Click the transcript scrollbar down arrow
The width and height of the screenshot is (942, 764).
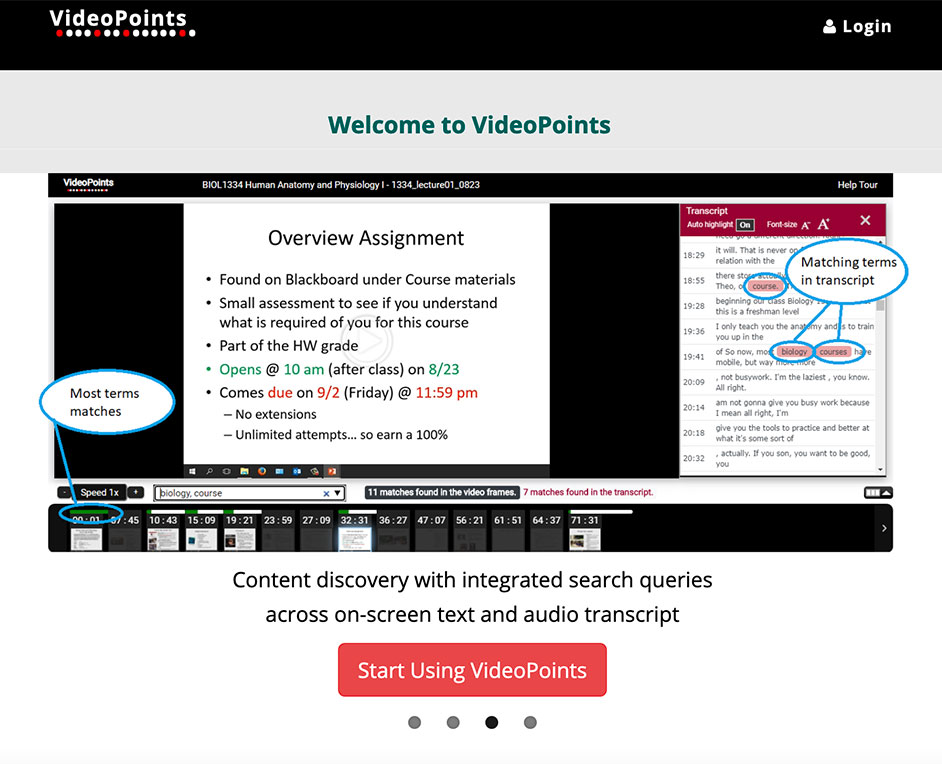881,470
